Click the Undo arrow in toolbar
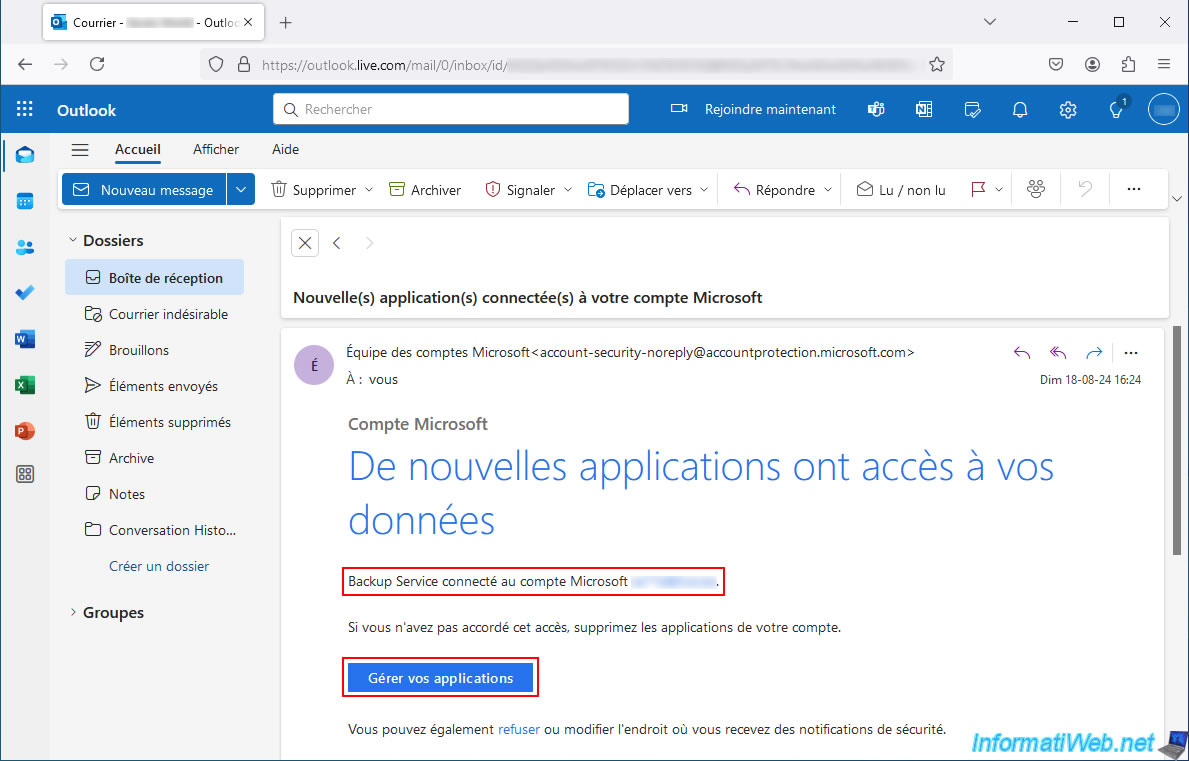The width and height of the screenshot is (1189, 761). pos(1085,189)
